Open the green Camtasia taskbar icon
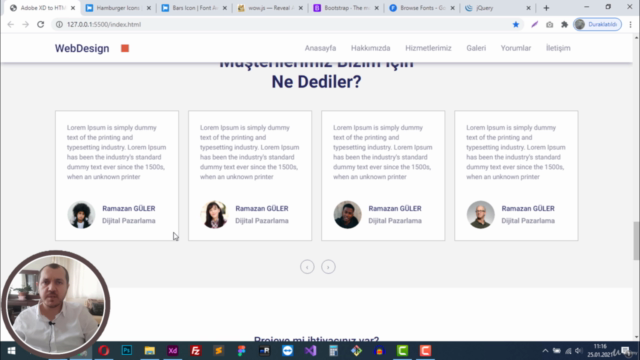This screenshot has width=640, height=360. (x=402, y=351)
